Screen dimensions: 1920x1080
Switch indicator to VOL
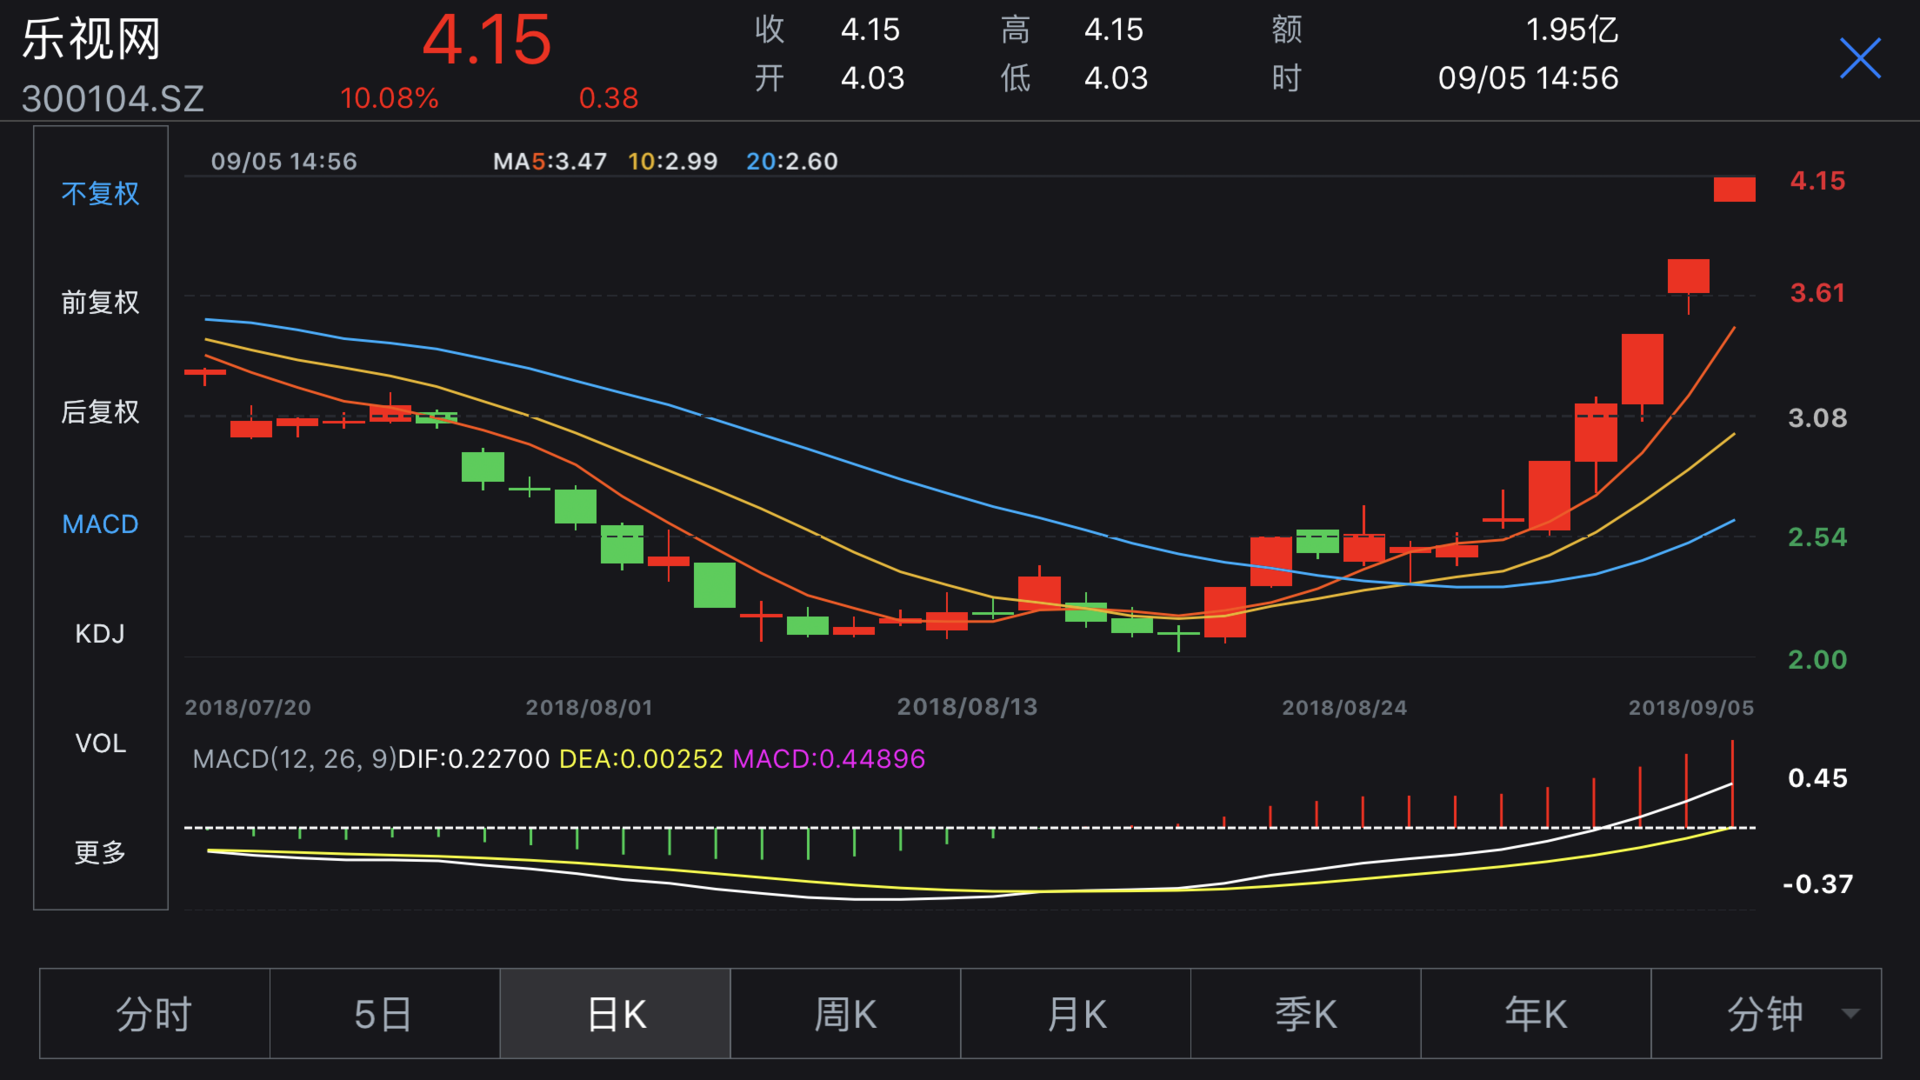coord(100,743)
